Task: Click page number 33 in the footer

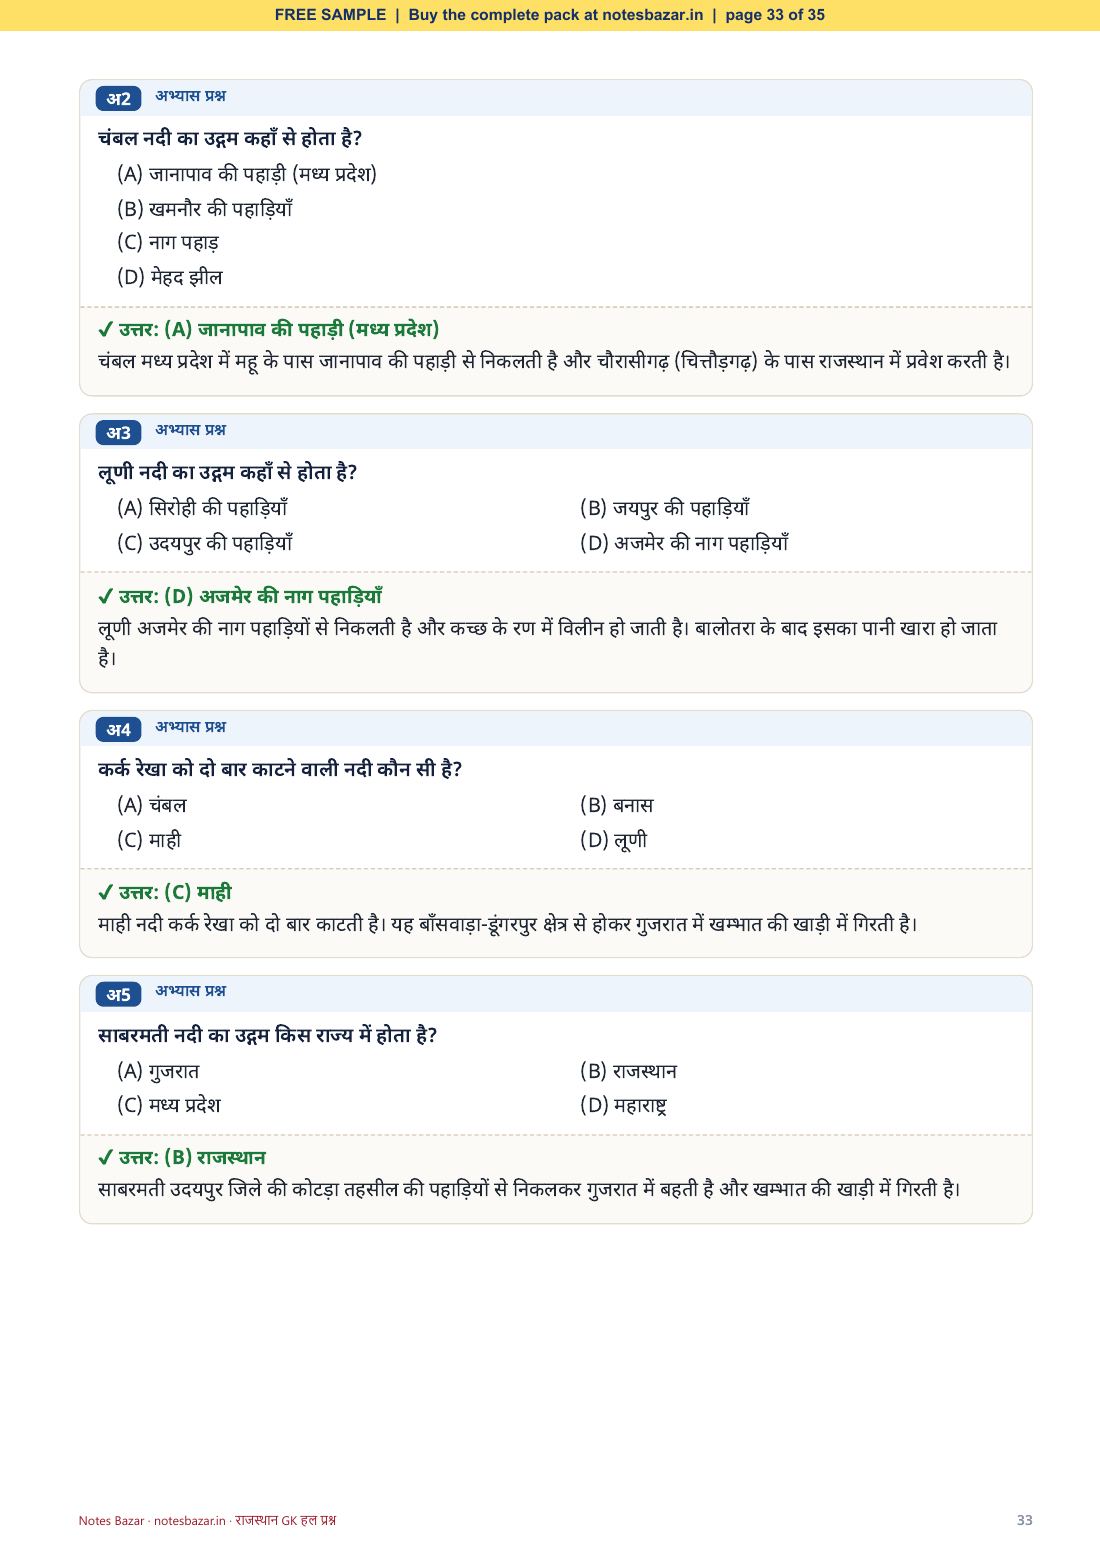Action: (1024, 1520)
